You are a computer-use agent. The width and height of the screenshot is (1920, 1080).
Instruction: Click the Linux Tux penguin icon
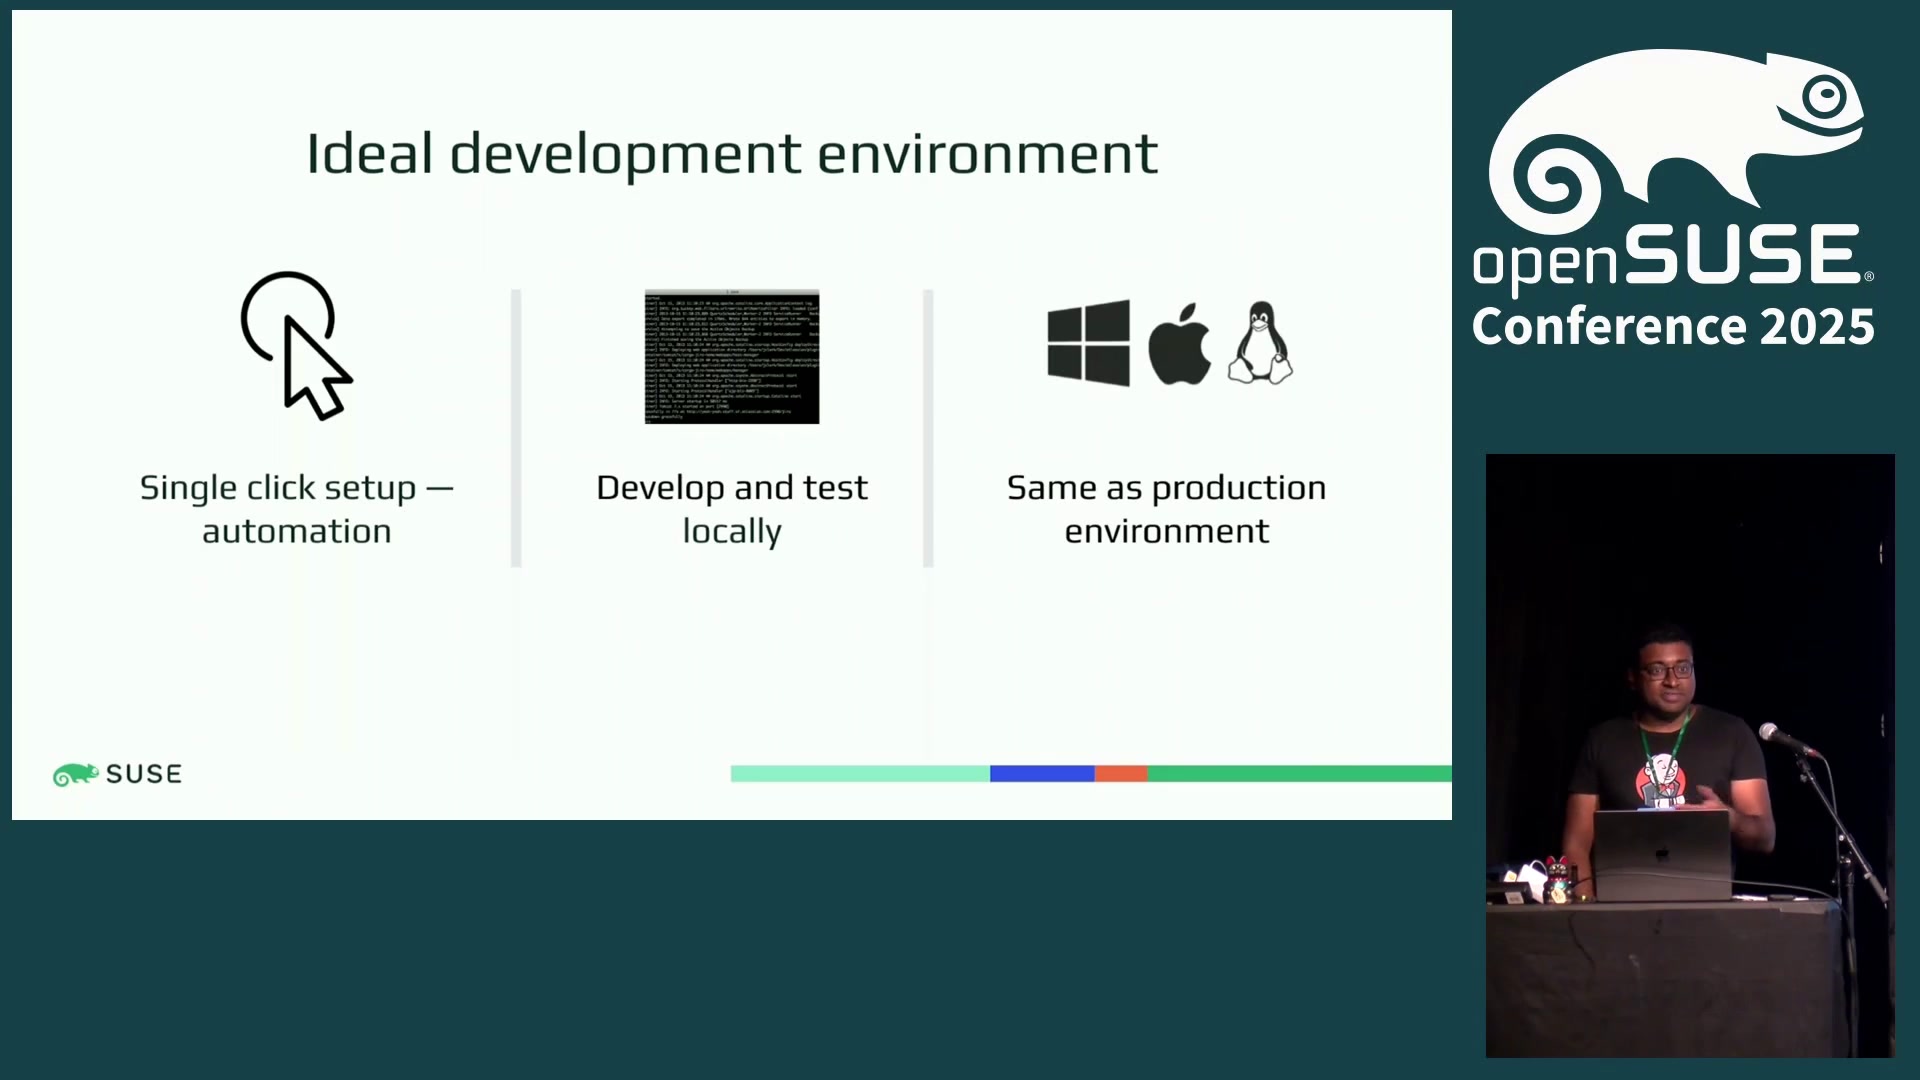(x=1260, y=343)
